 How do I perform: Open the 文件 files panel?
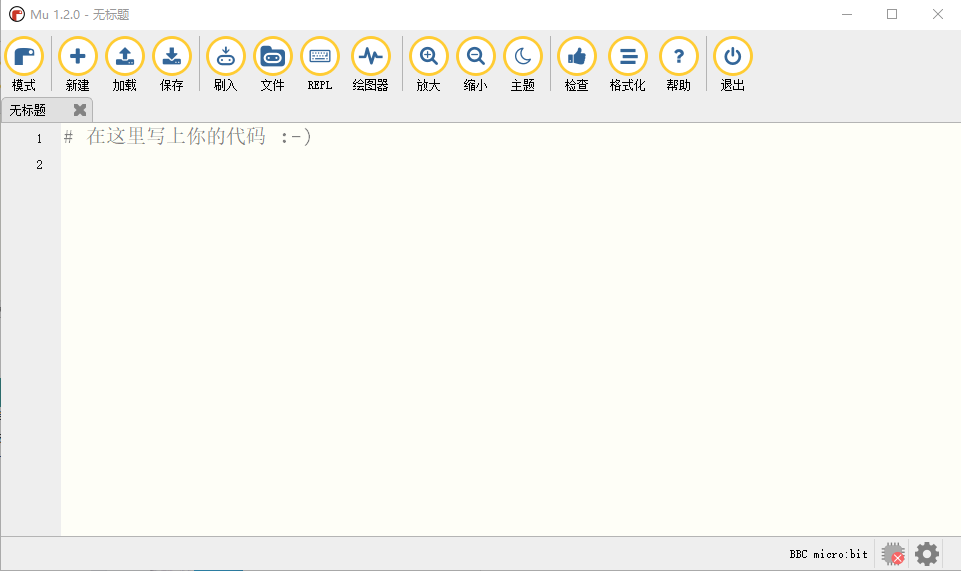click(273, 64)
